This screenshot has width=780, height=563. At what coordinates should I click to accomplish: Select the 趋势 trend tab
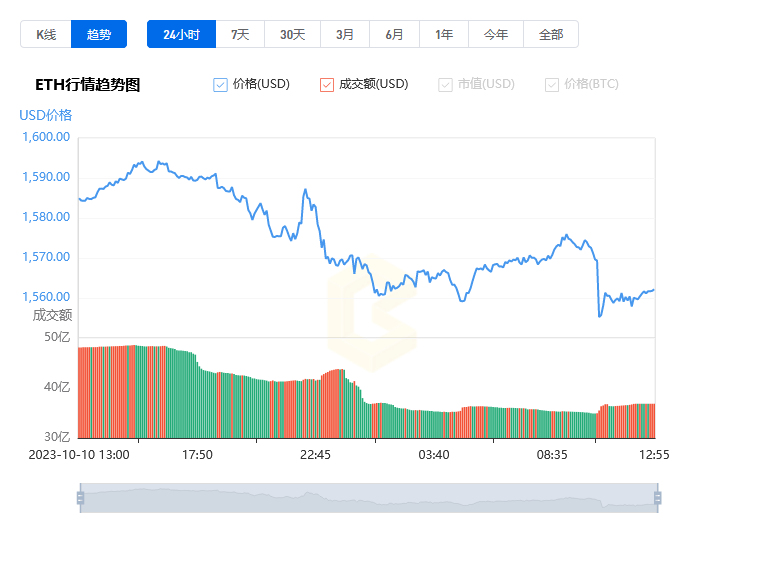tap(99, 34)
